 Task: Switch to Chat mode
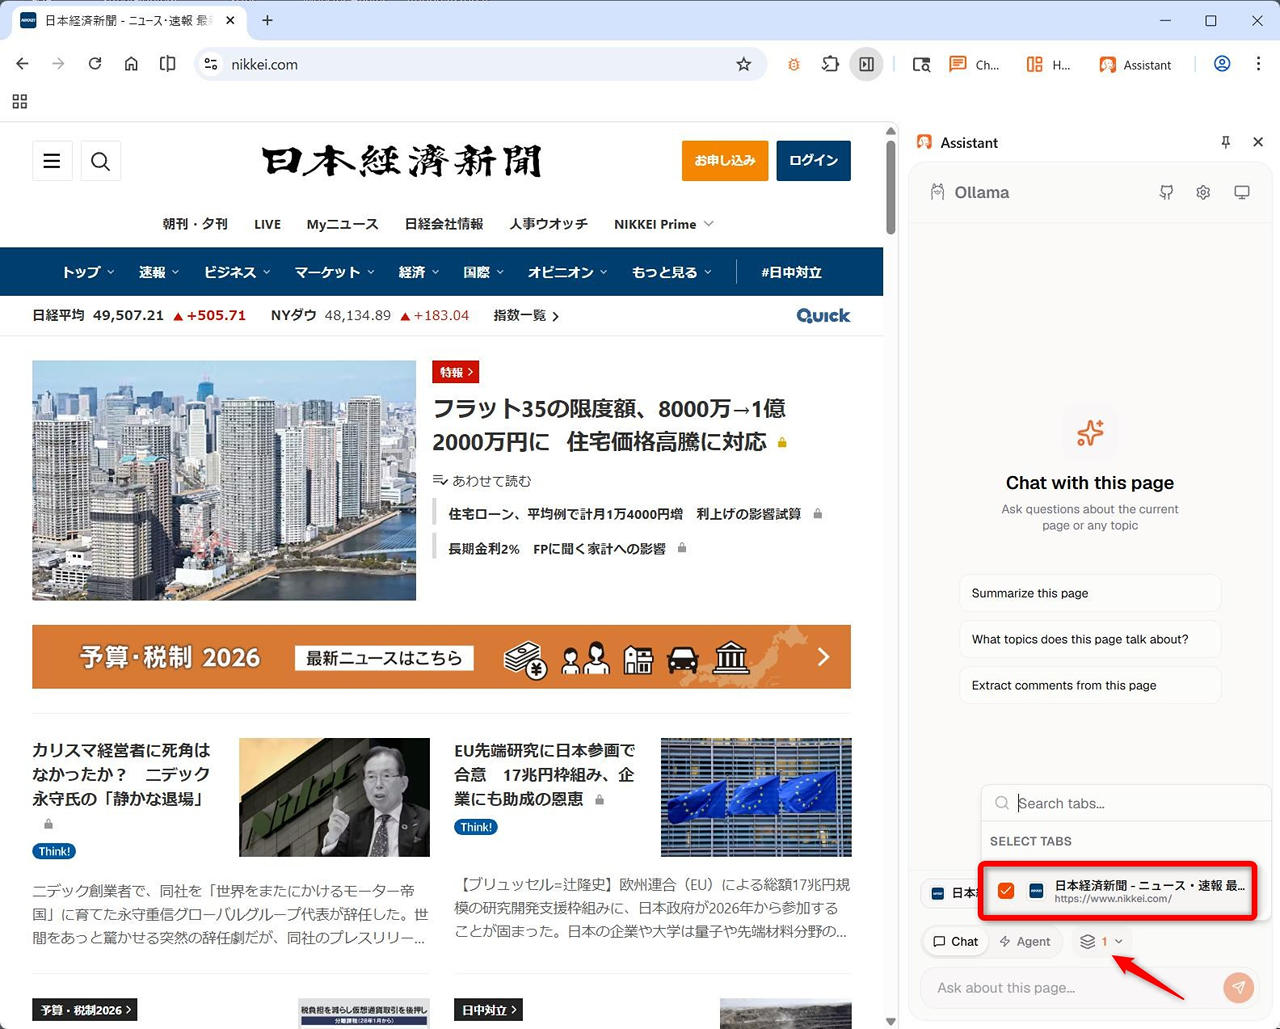pyautogui.click(x=955, y=941)
